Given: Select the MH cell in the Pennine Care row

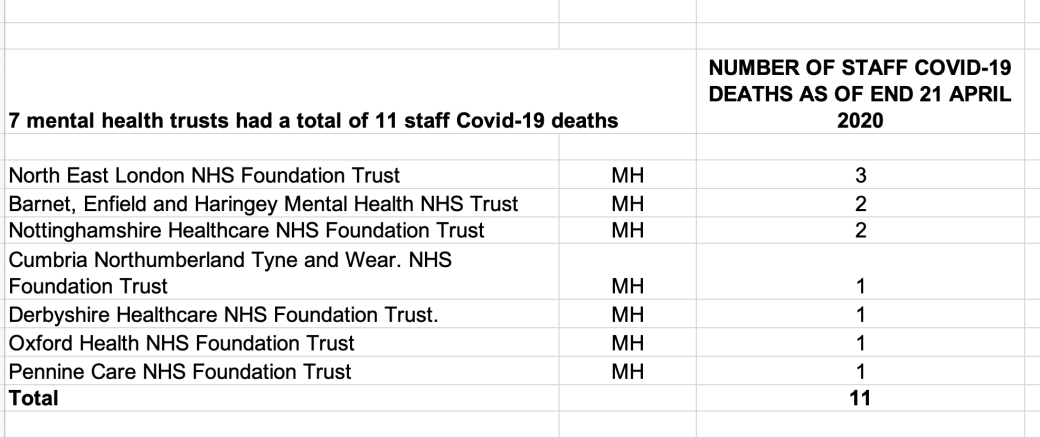Looking at the screenshot, I should pyautogui.click(x=627, y=372).
